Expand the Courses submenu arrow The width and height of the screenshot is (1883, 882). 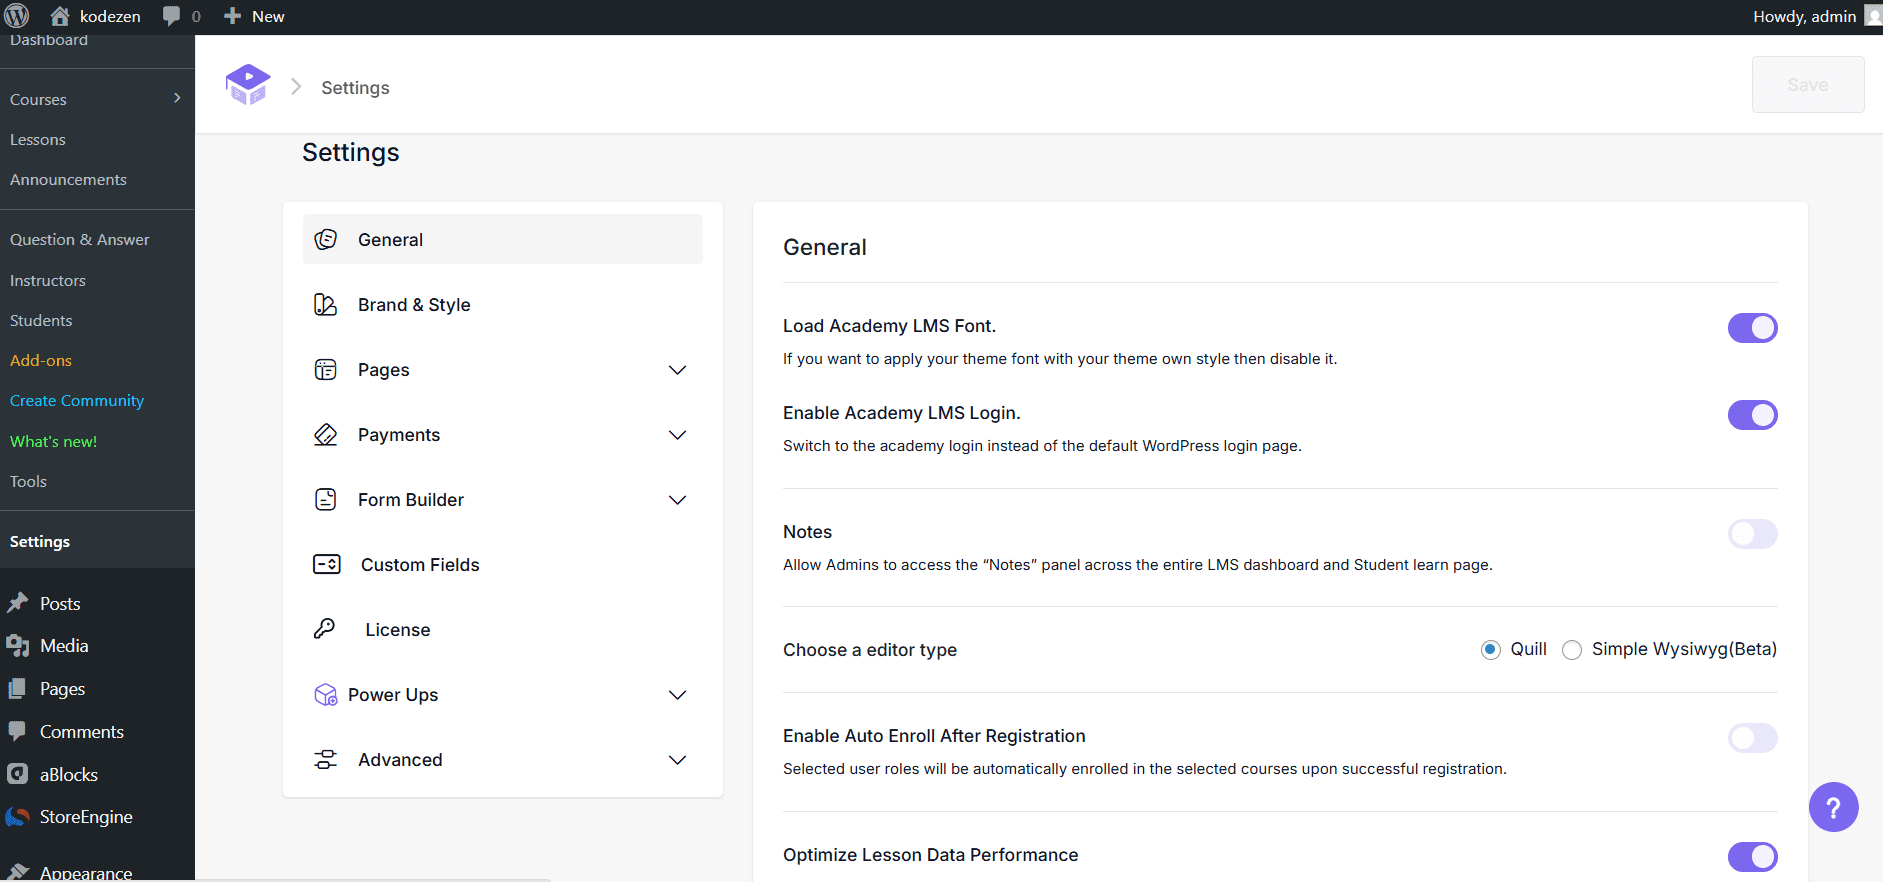click(177, 98)
